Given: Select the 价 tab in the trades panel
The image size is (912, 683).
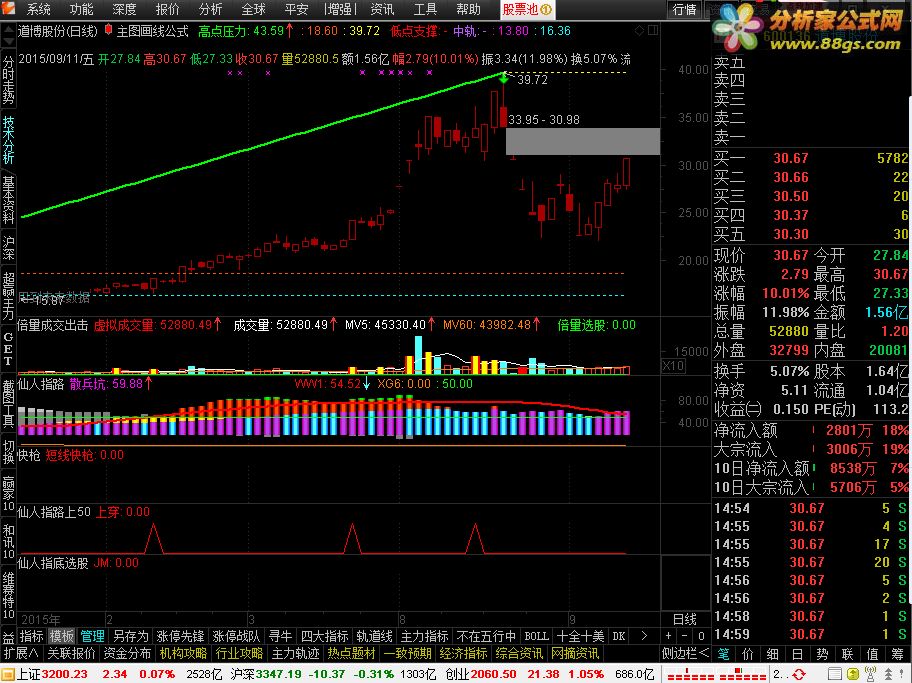Looking at the screenshot, I should 748,653.
